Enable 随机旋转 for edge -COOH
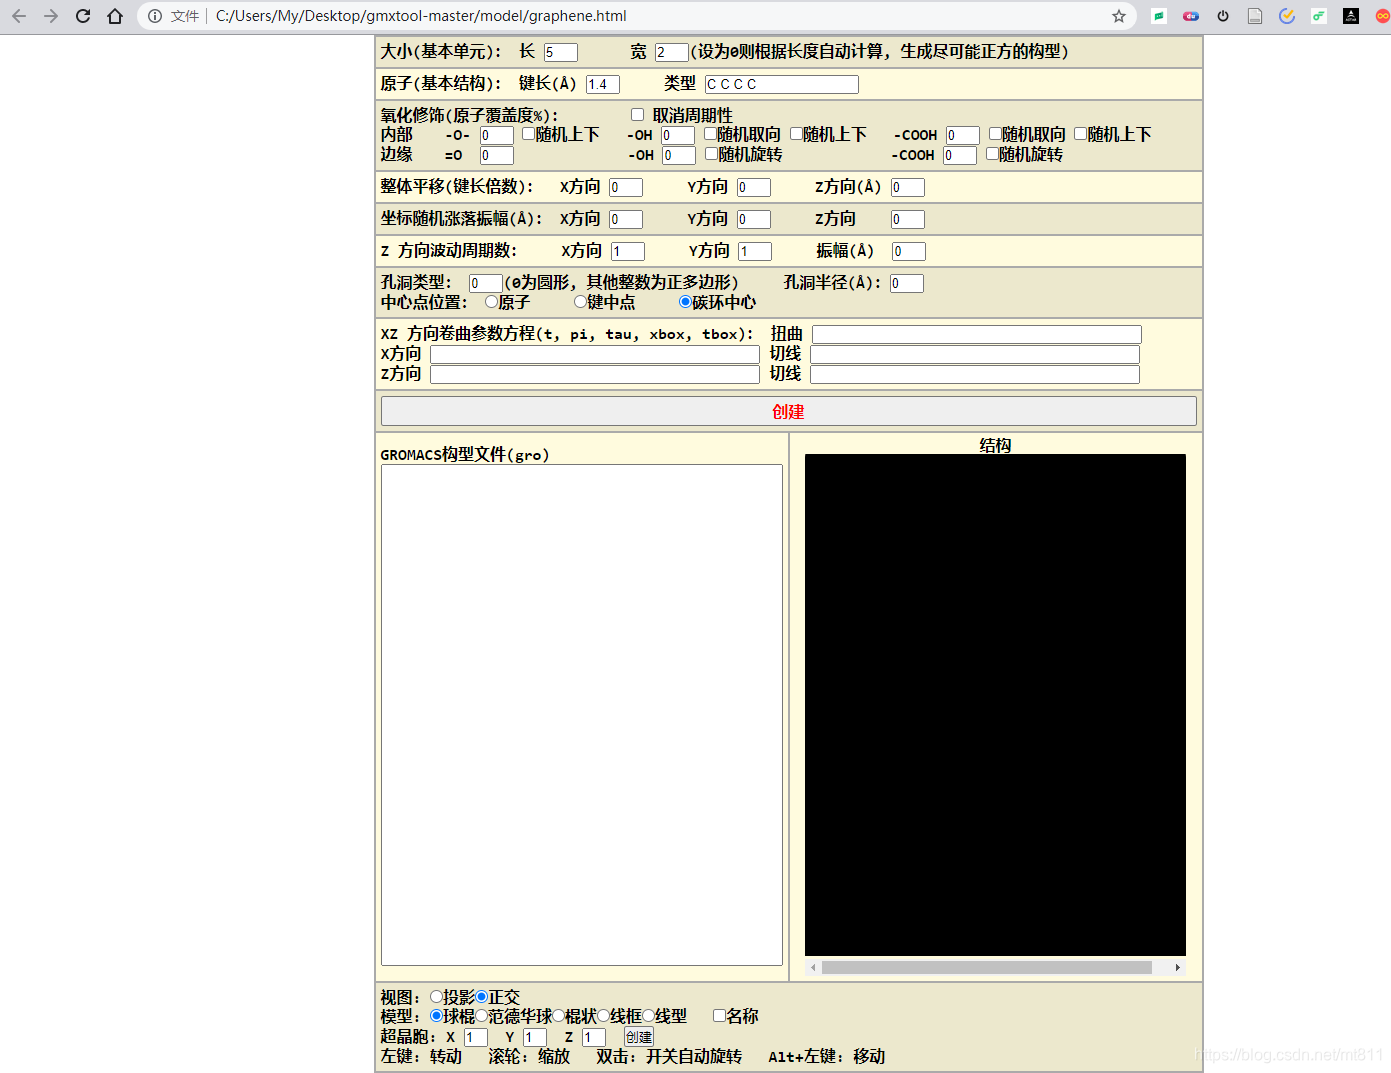 pos(992,154)
